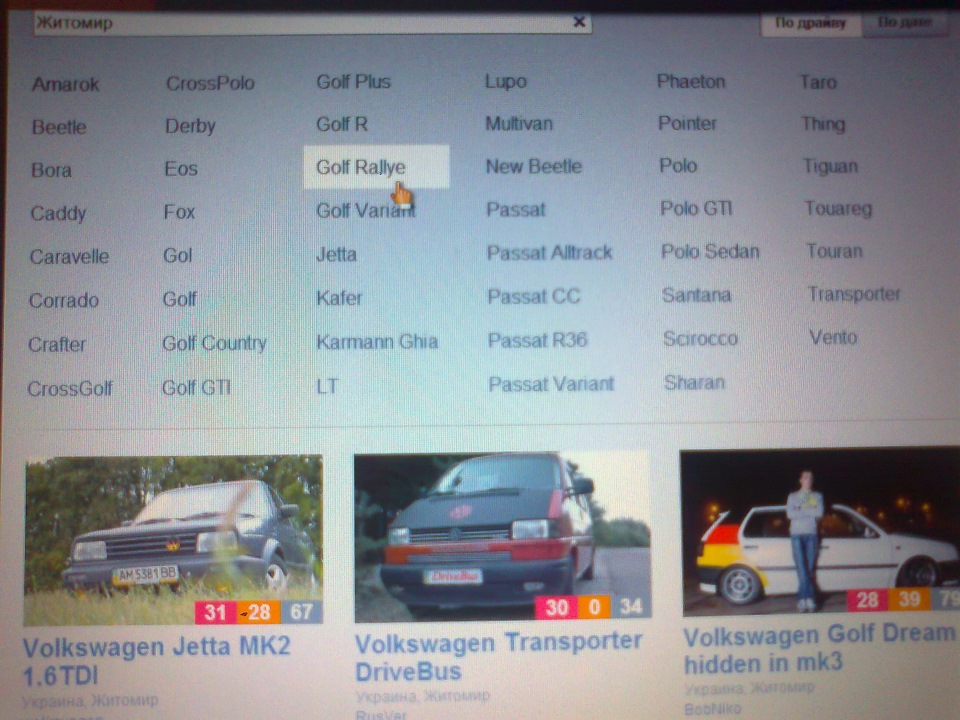Choose the Passat CC model
The image size is (960, 720).
(533, 296)
